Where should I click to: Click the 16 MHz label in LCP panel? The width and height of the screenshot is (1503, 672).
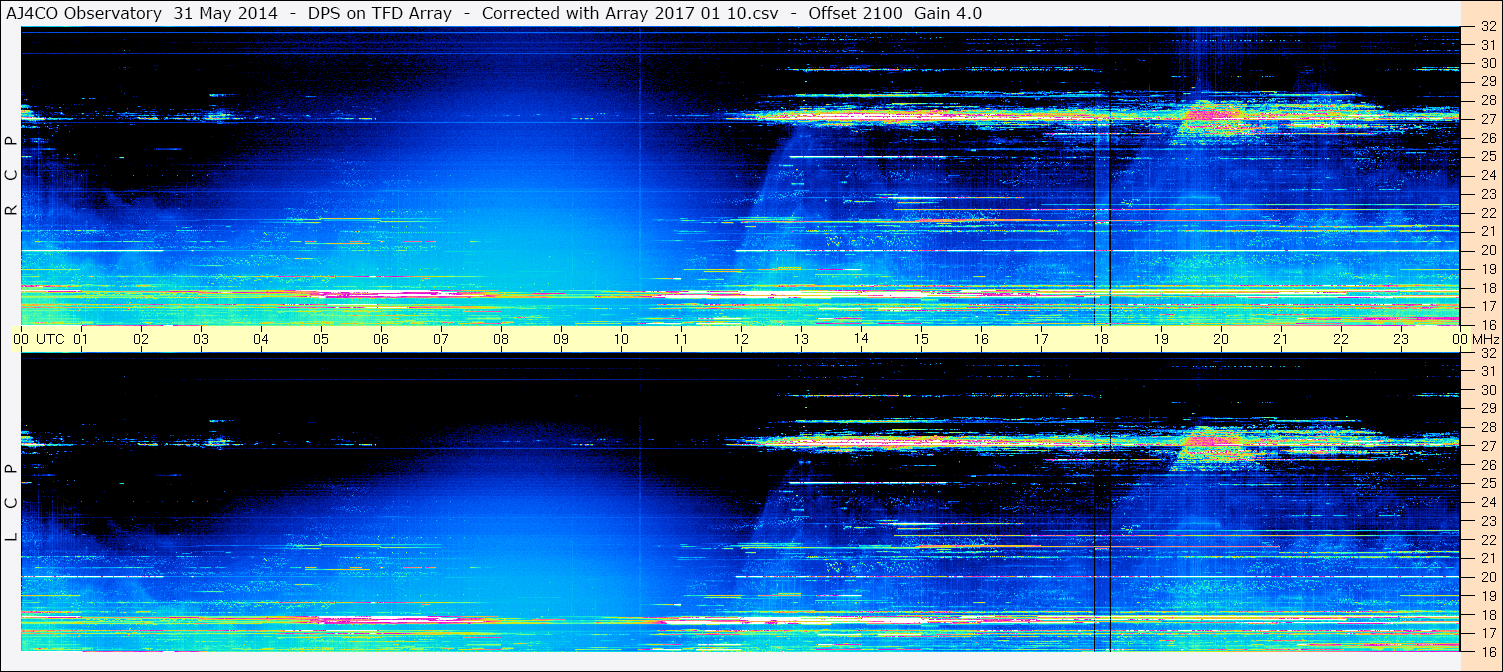pos(1488,651)
